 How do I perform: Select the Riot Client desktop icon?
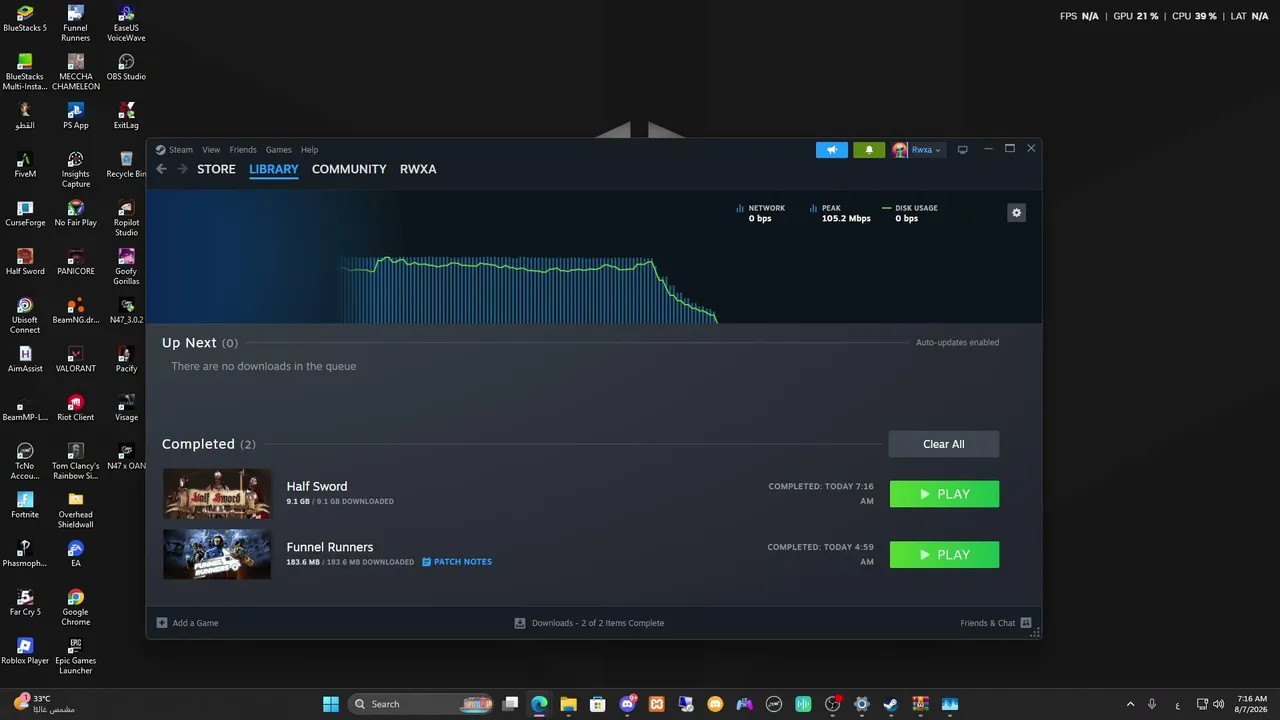[x=76, y=408]
